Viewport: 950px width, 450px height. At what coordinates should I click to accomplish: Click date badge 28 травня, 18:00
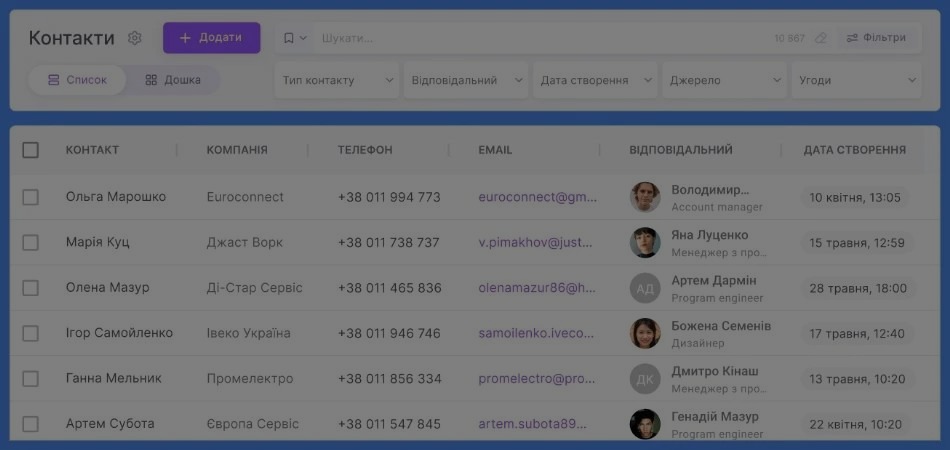coord(858,288)
